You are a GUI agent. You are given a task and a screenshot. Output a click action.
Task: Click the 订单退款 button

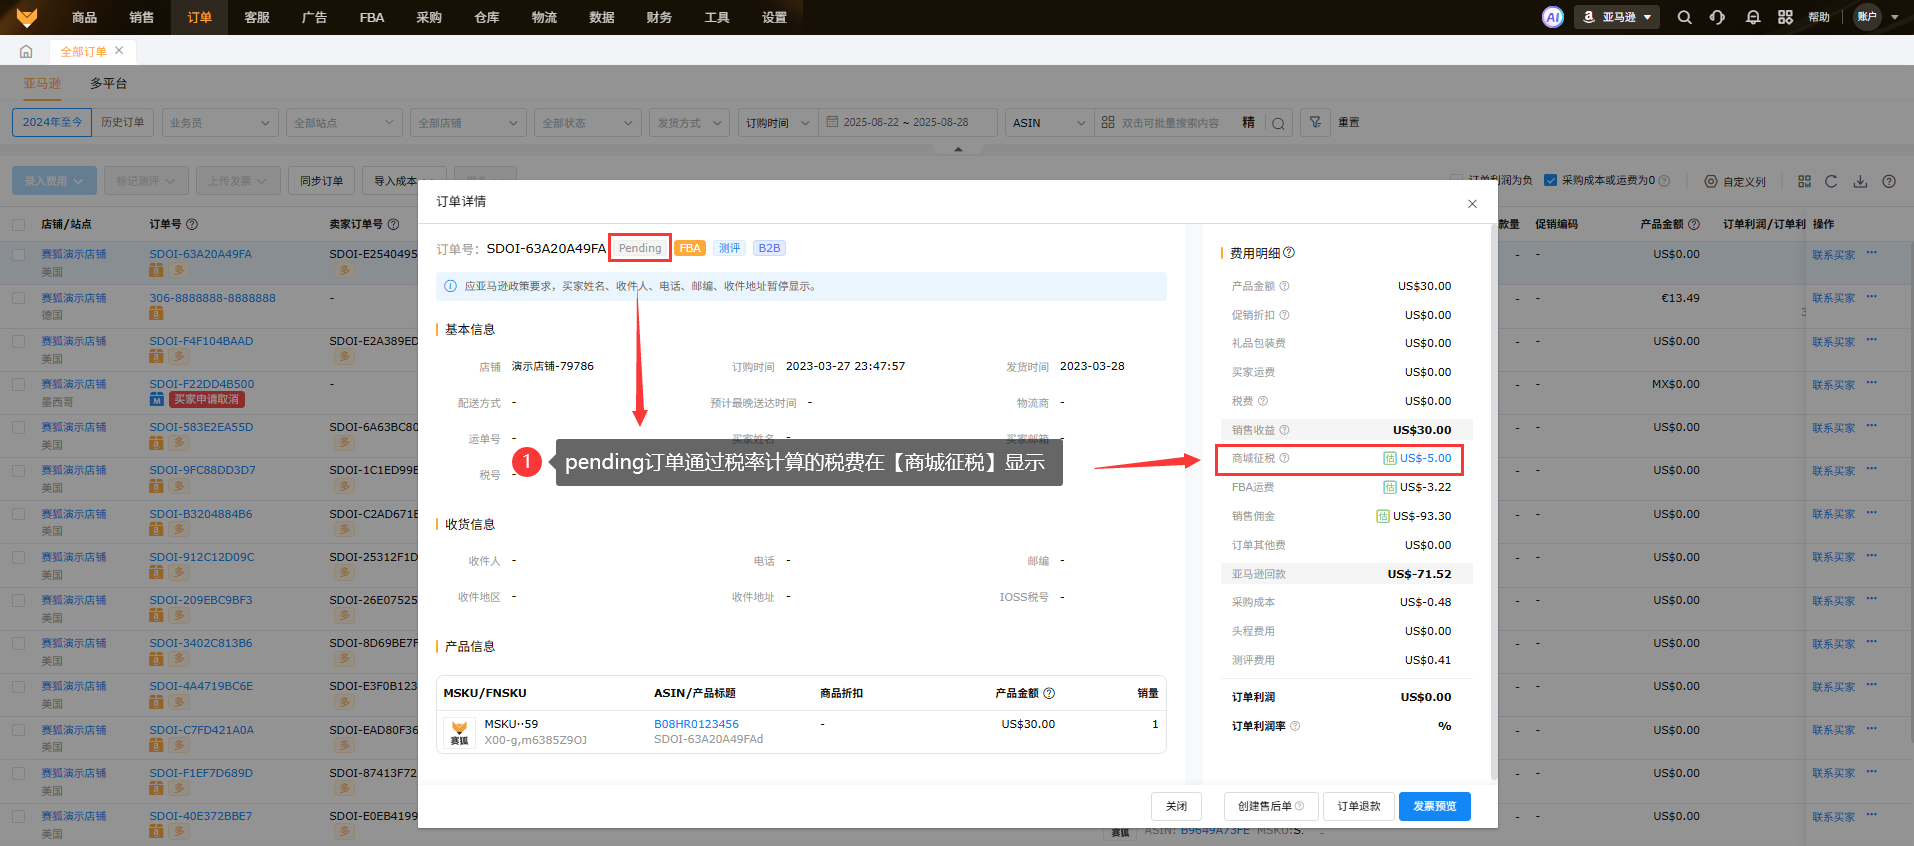click(x=1359, y=806)
